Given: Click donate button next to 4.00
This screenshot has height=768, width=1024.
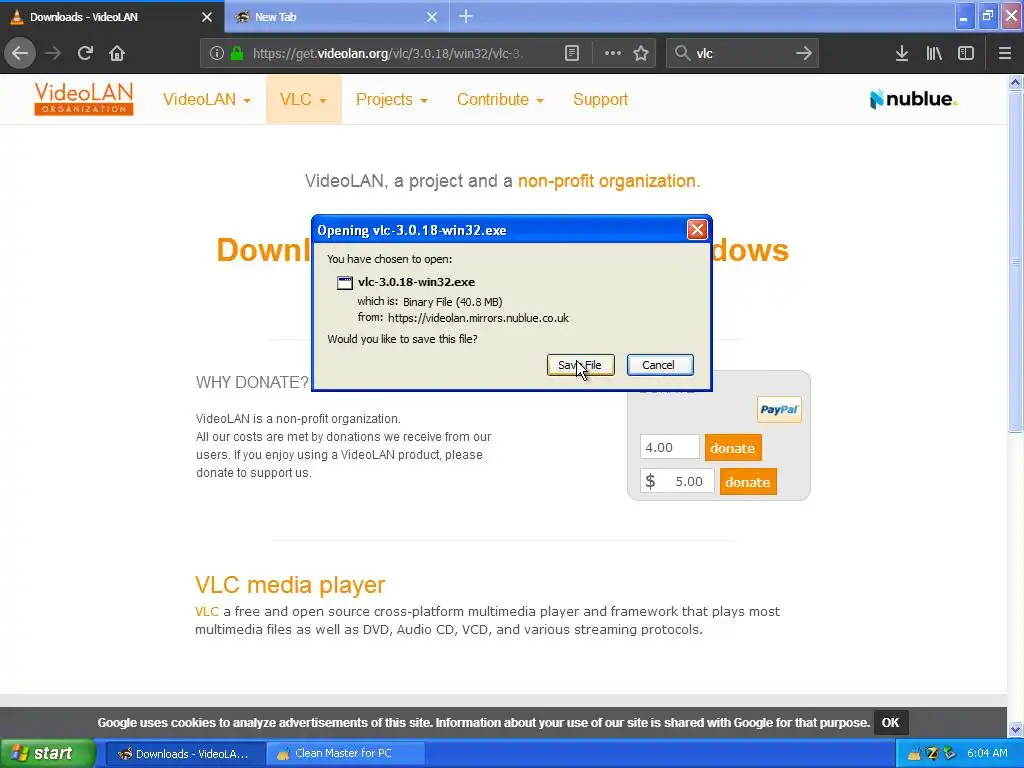Looking at the screenshot, I should pyautogui.click(x=733, y=448).
